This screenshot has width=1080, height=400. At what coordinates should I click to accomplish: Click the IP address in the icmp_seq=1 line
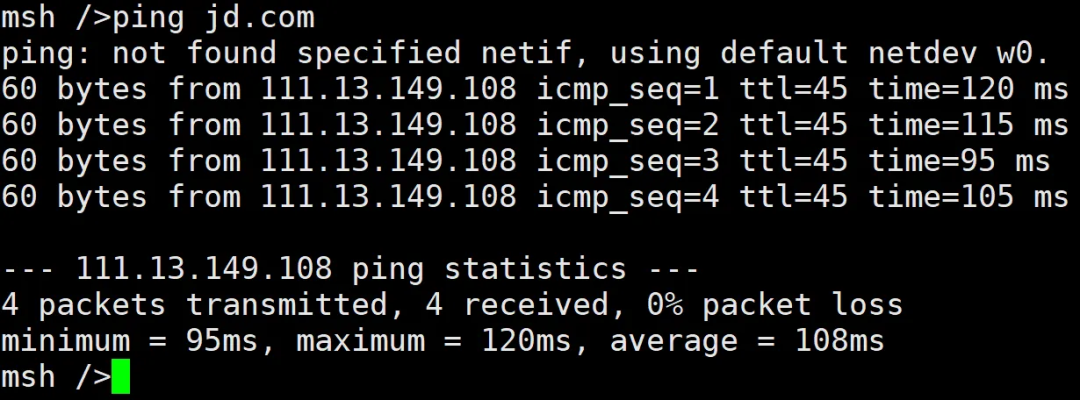pyautogui.click(x=389, y=89)
